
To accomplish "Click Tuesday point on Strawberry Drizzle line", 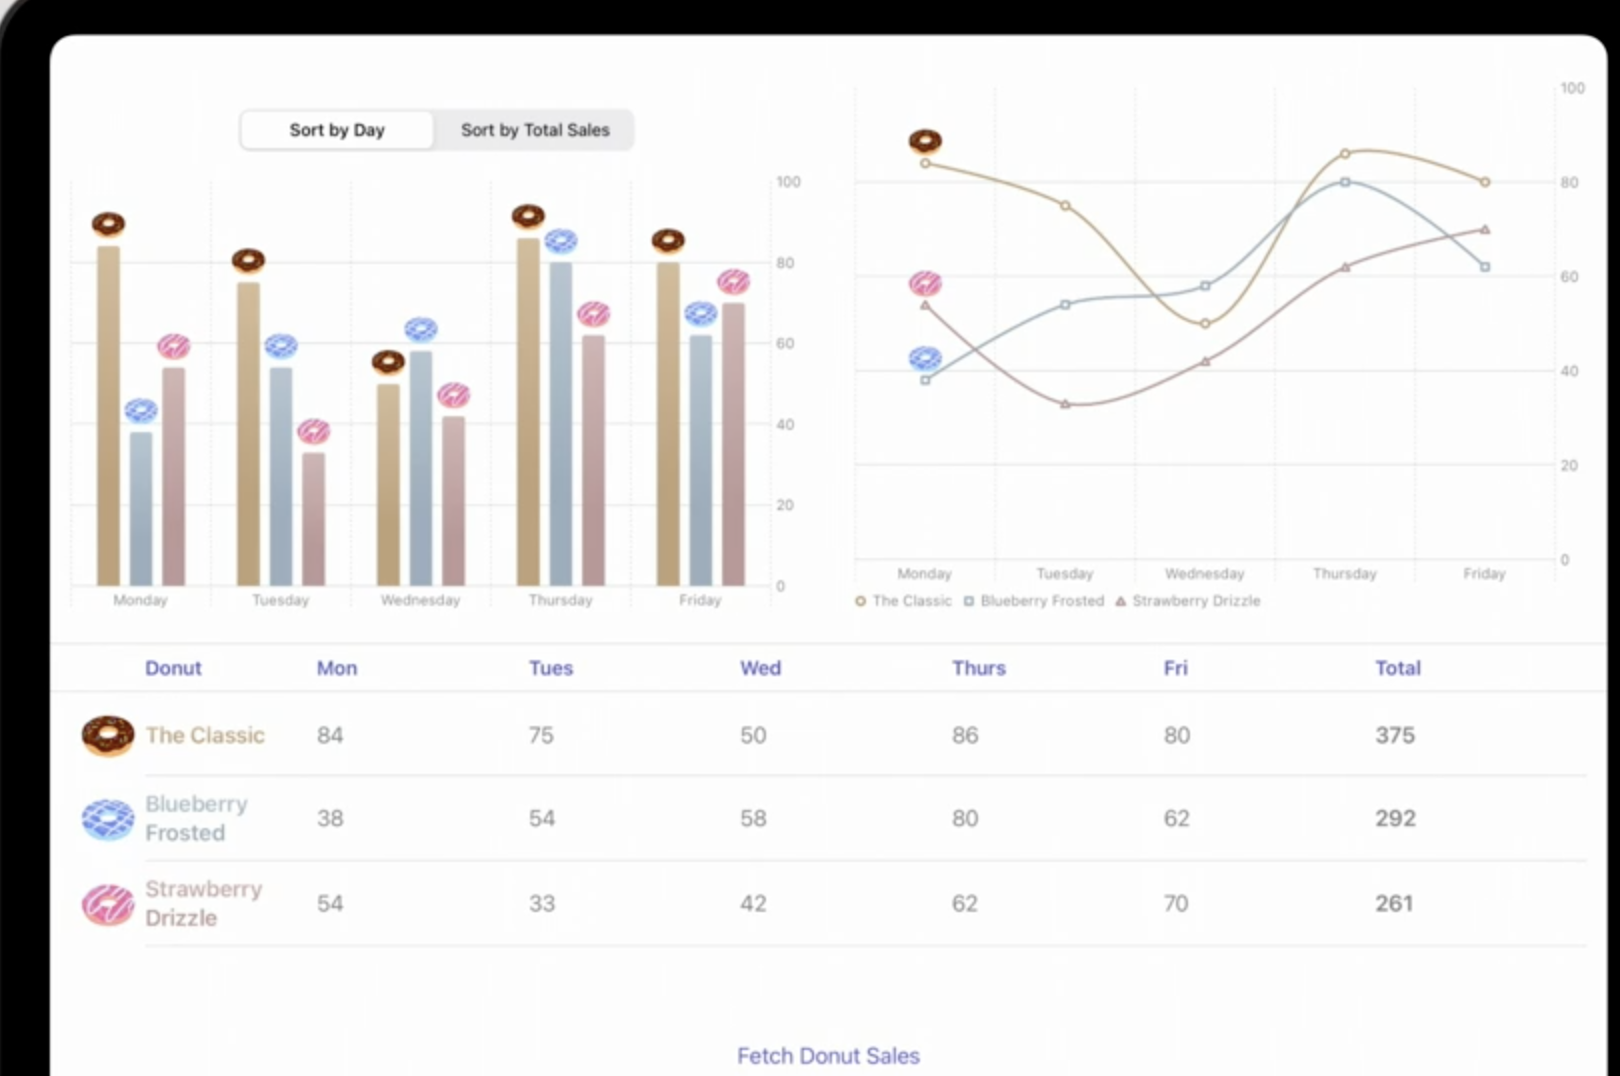I will pos(1065,404).
